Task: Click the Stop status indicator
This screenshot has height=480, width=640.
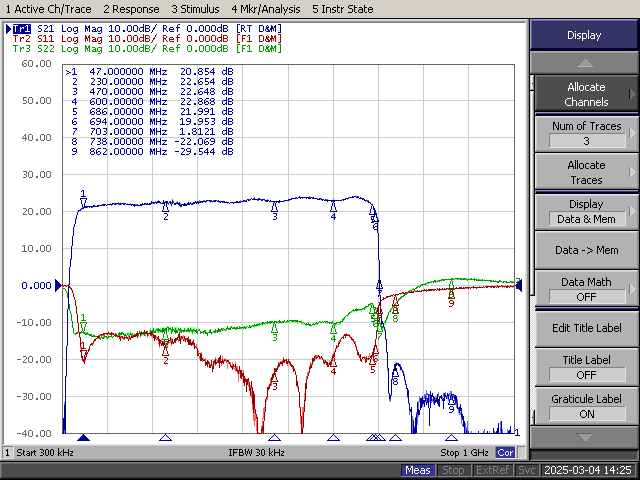Action: (x=453, y=470)
